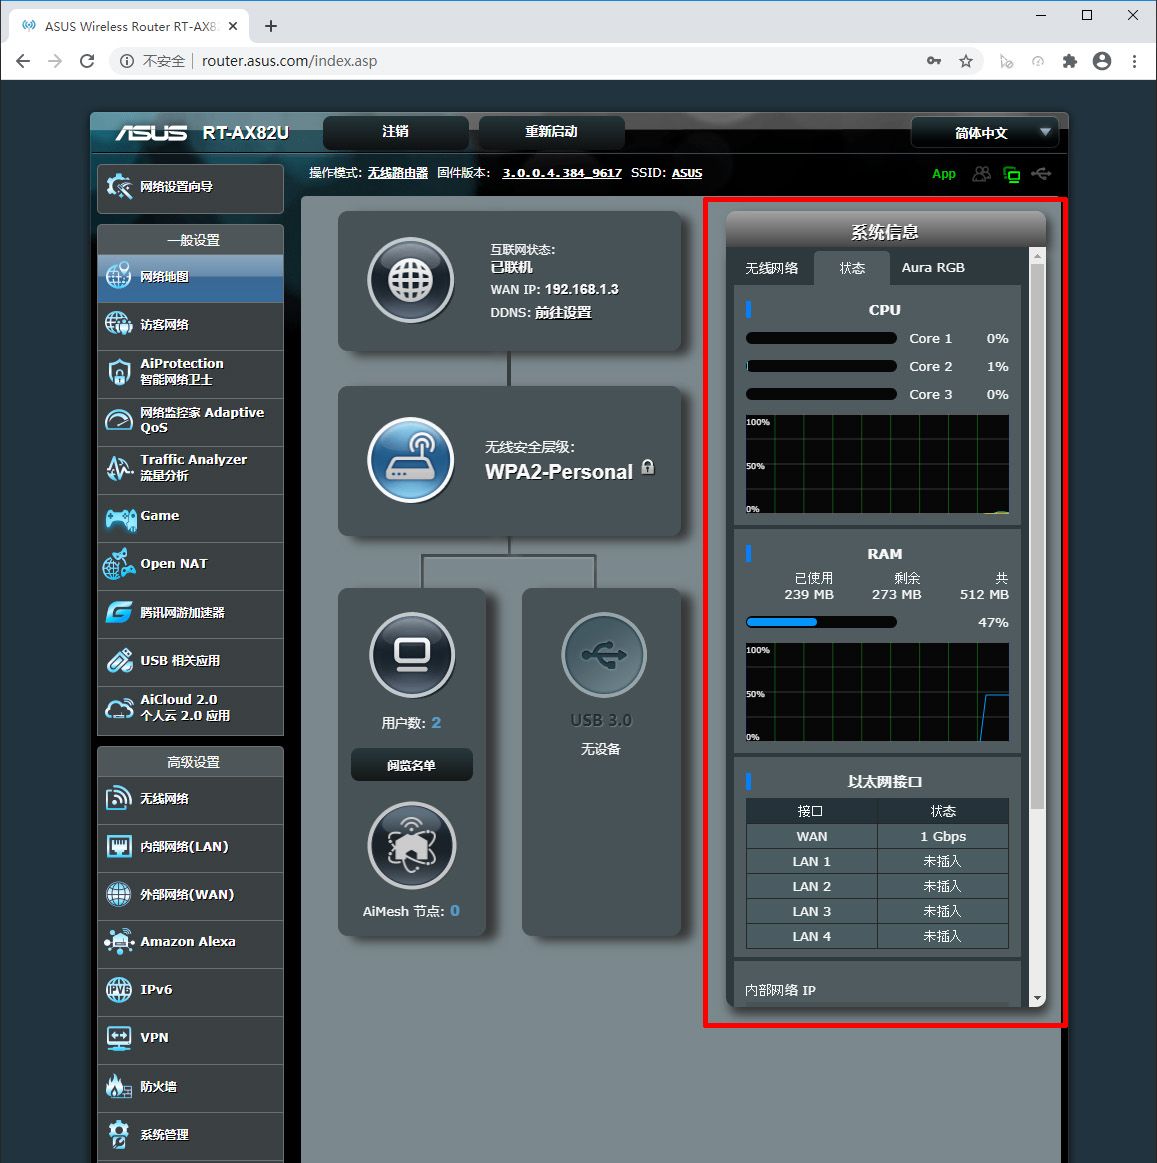Click the wireless router icon
Screen dimensions: 1157x1163
coord(410,460)
